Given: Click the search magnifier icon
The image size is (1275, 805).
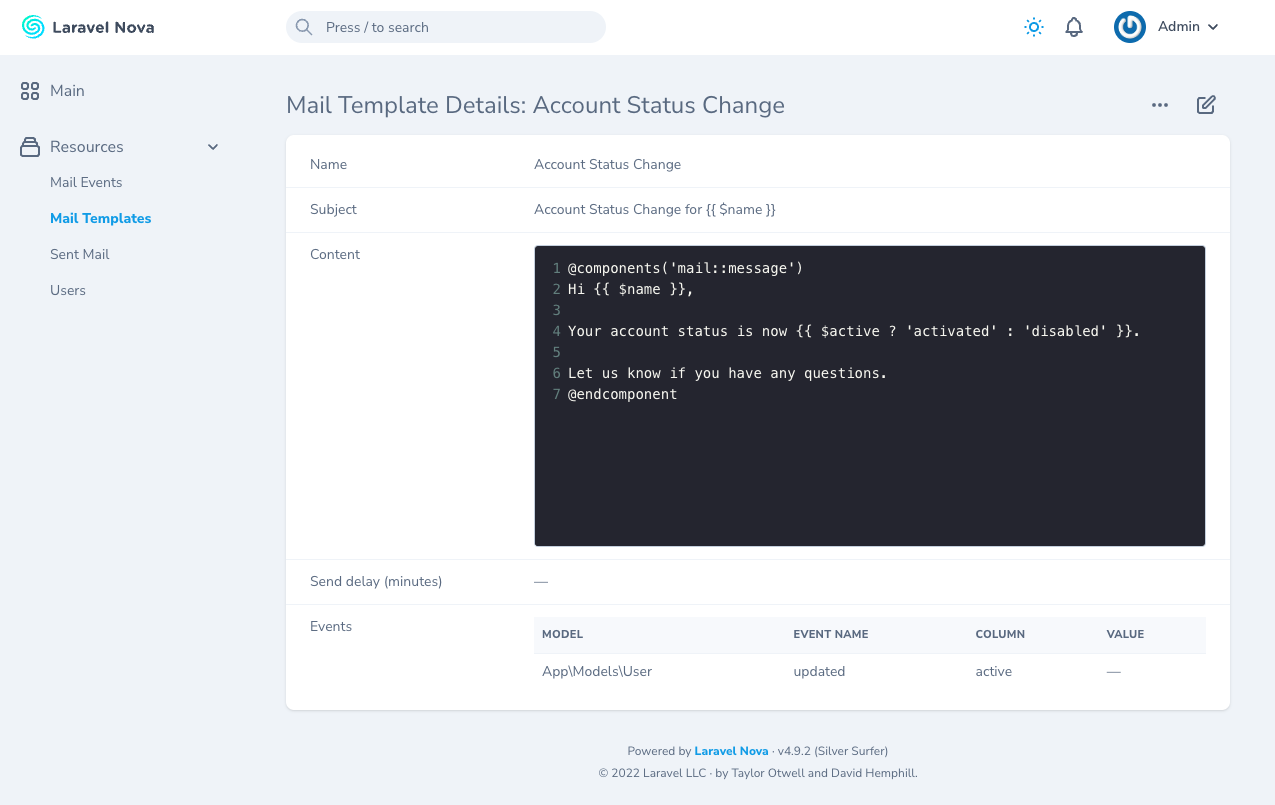Looking at the screenshot, I should tap(305, 27).
